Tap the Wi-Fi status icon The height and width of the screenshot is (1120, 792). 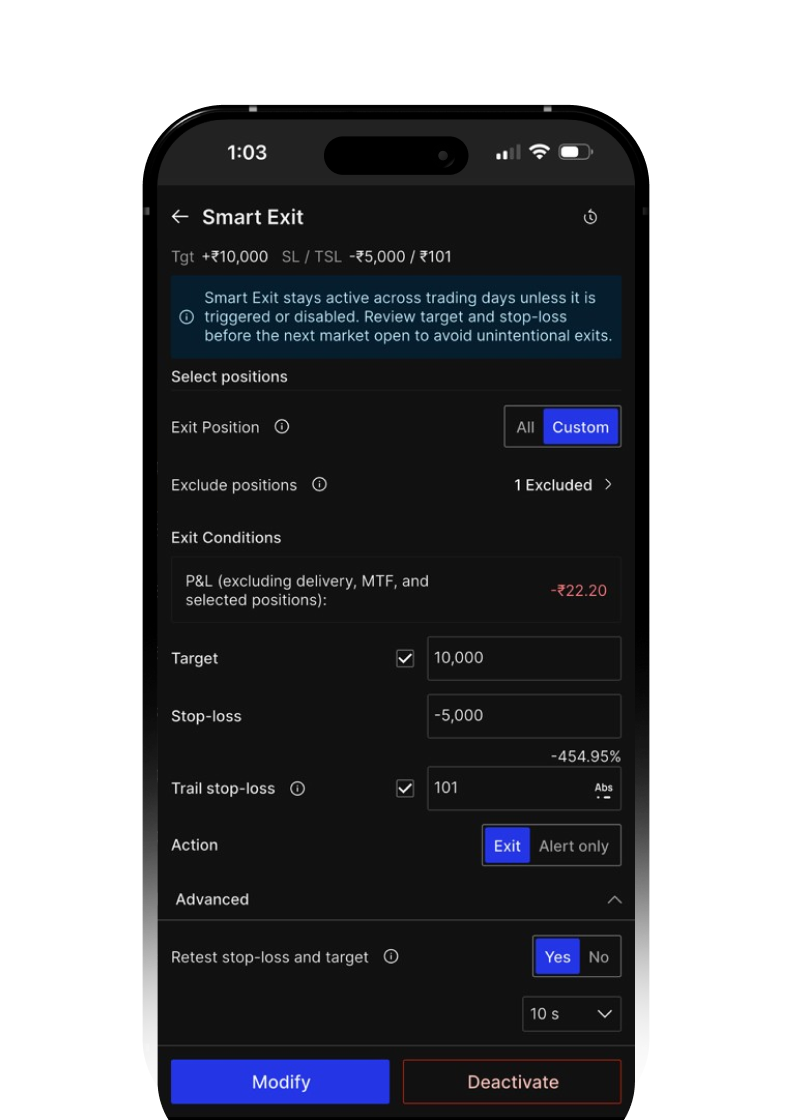pyautogui.click(x=539, y=151)
